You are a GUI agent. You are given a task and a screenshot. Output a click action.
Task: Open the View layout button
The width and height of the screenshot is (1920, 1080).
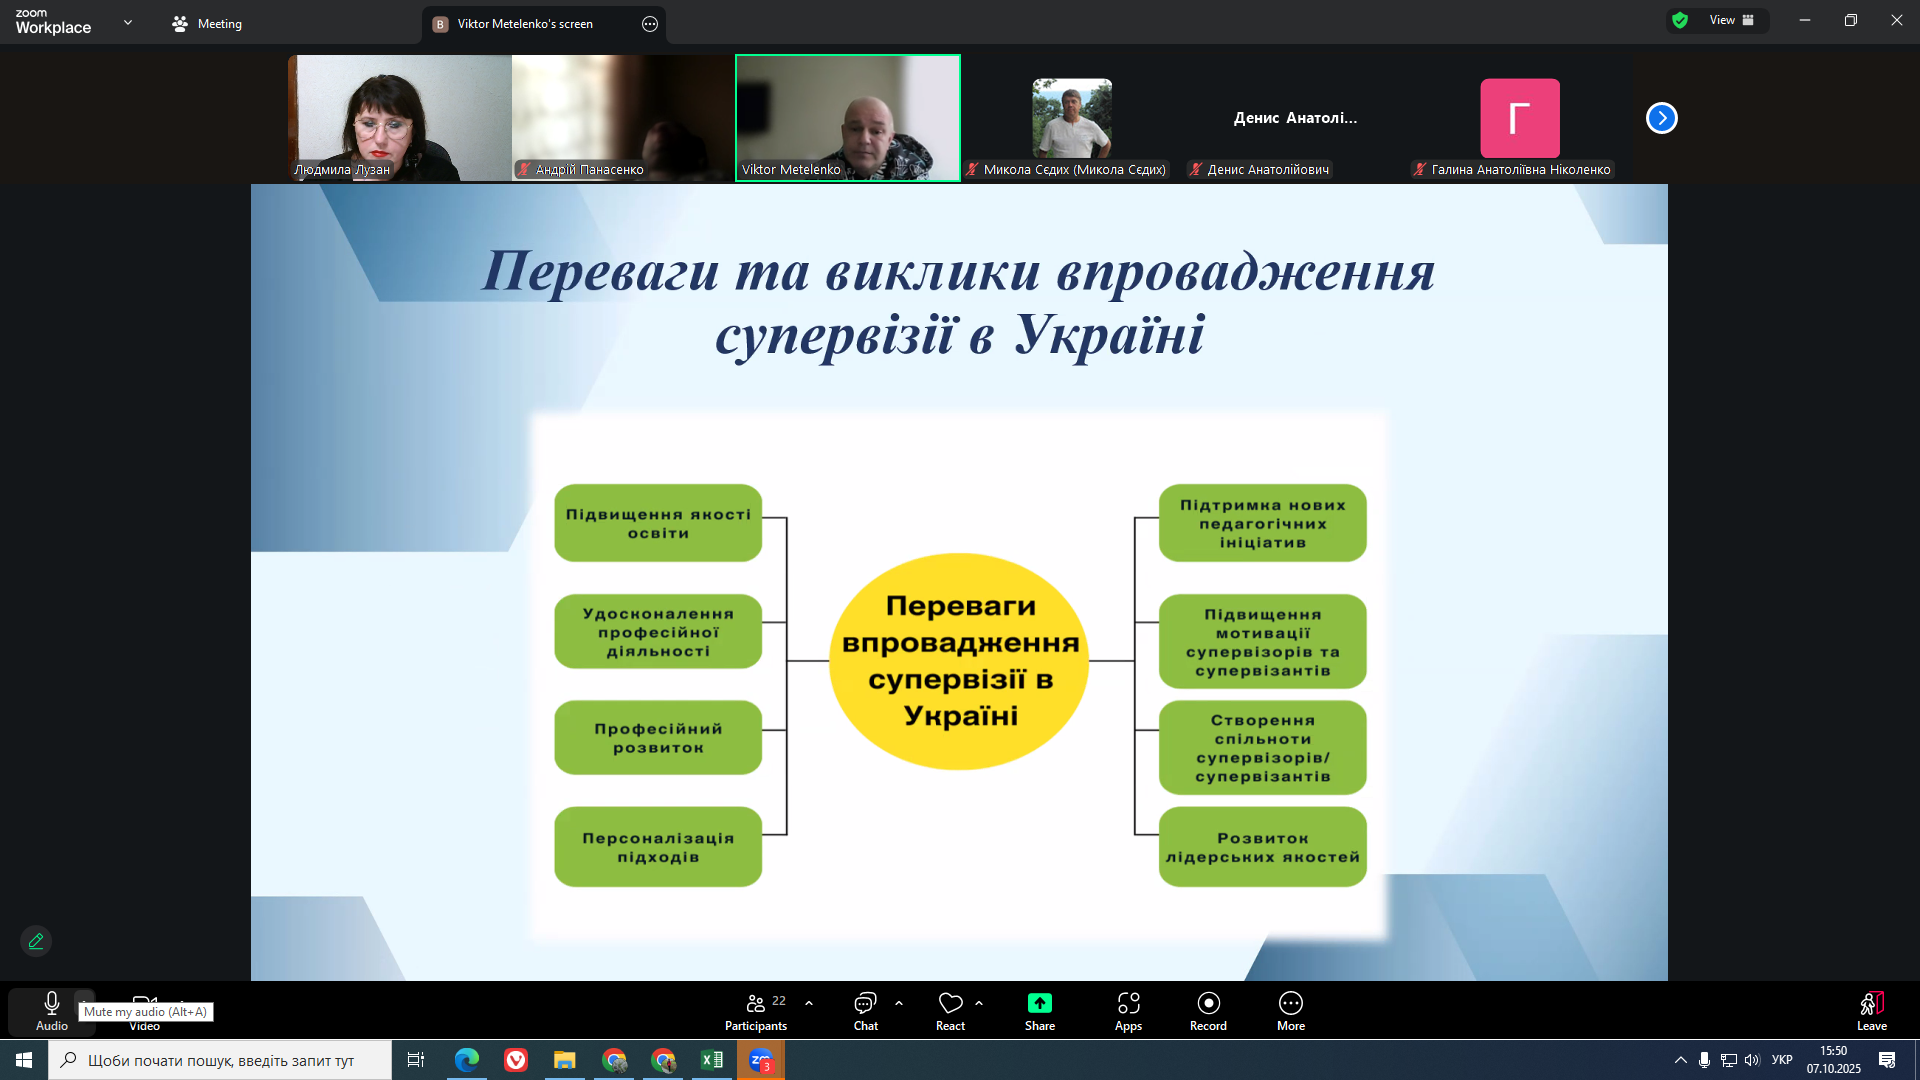click(x=1731, y=20)
